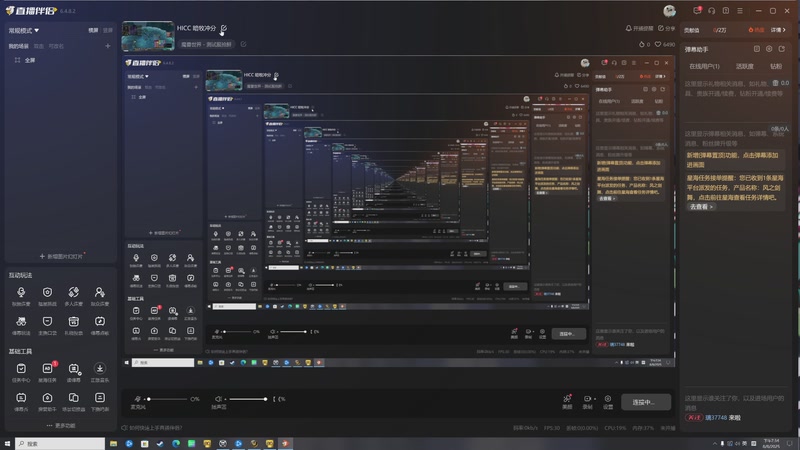
Task: Open the screen switch tool icon
Action: click(73, 401)
